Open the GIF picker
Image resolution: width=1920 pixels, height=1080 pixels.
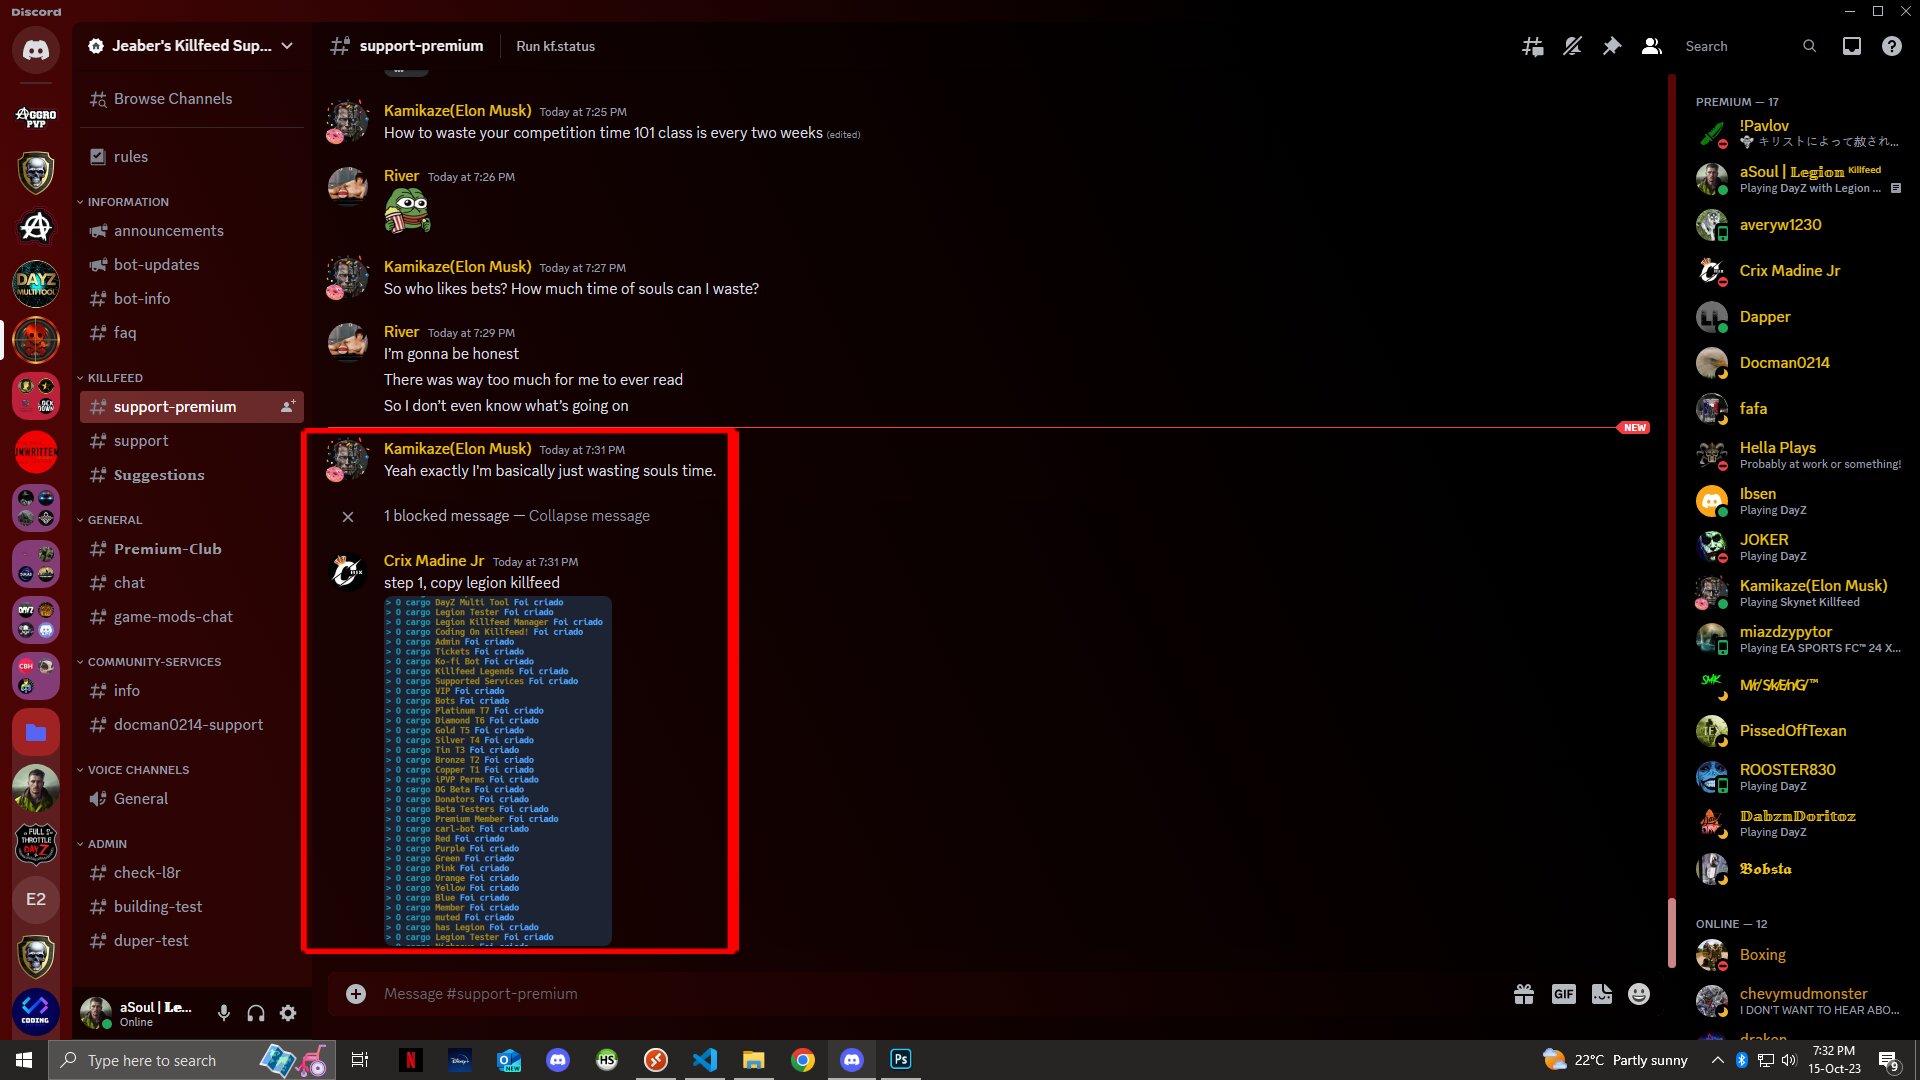pyautogui.click(x=1564, y=994)
